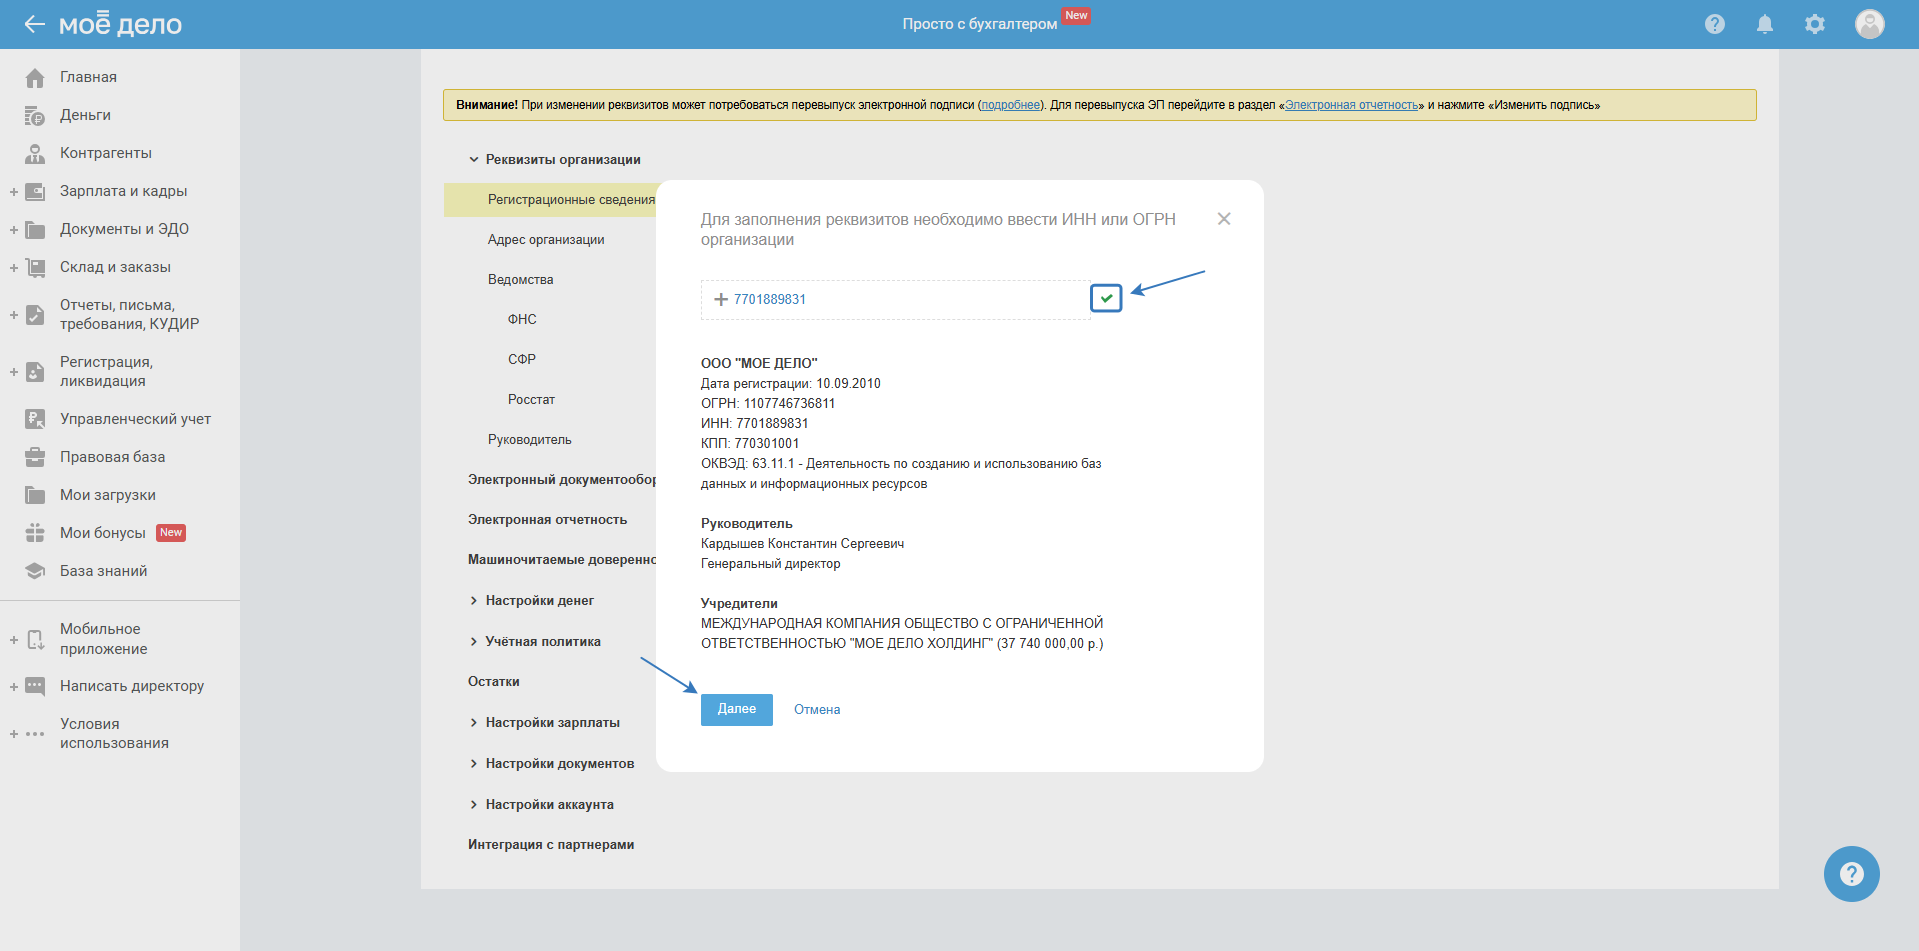
Task: Expand the Учётная политика chevron
Action: click(474, 642)
